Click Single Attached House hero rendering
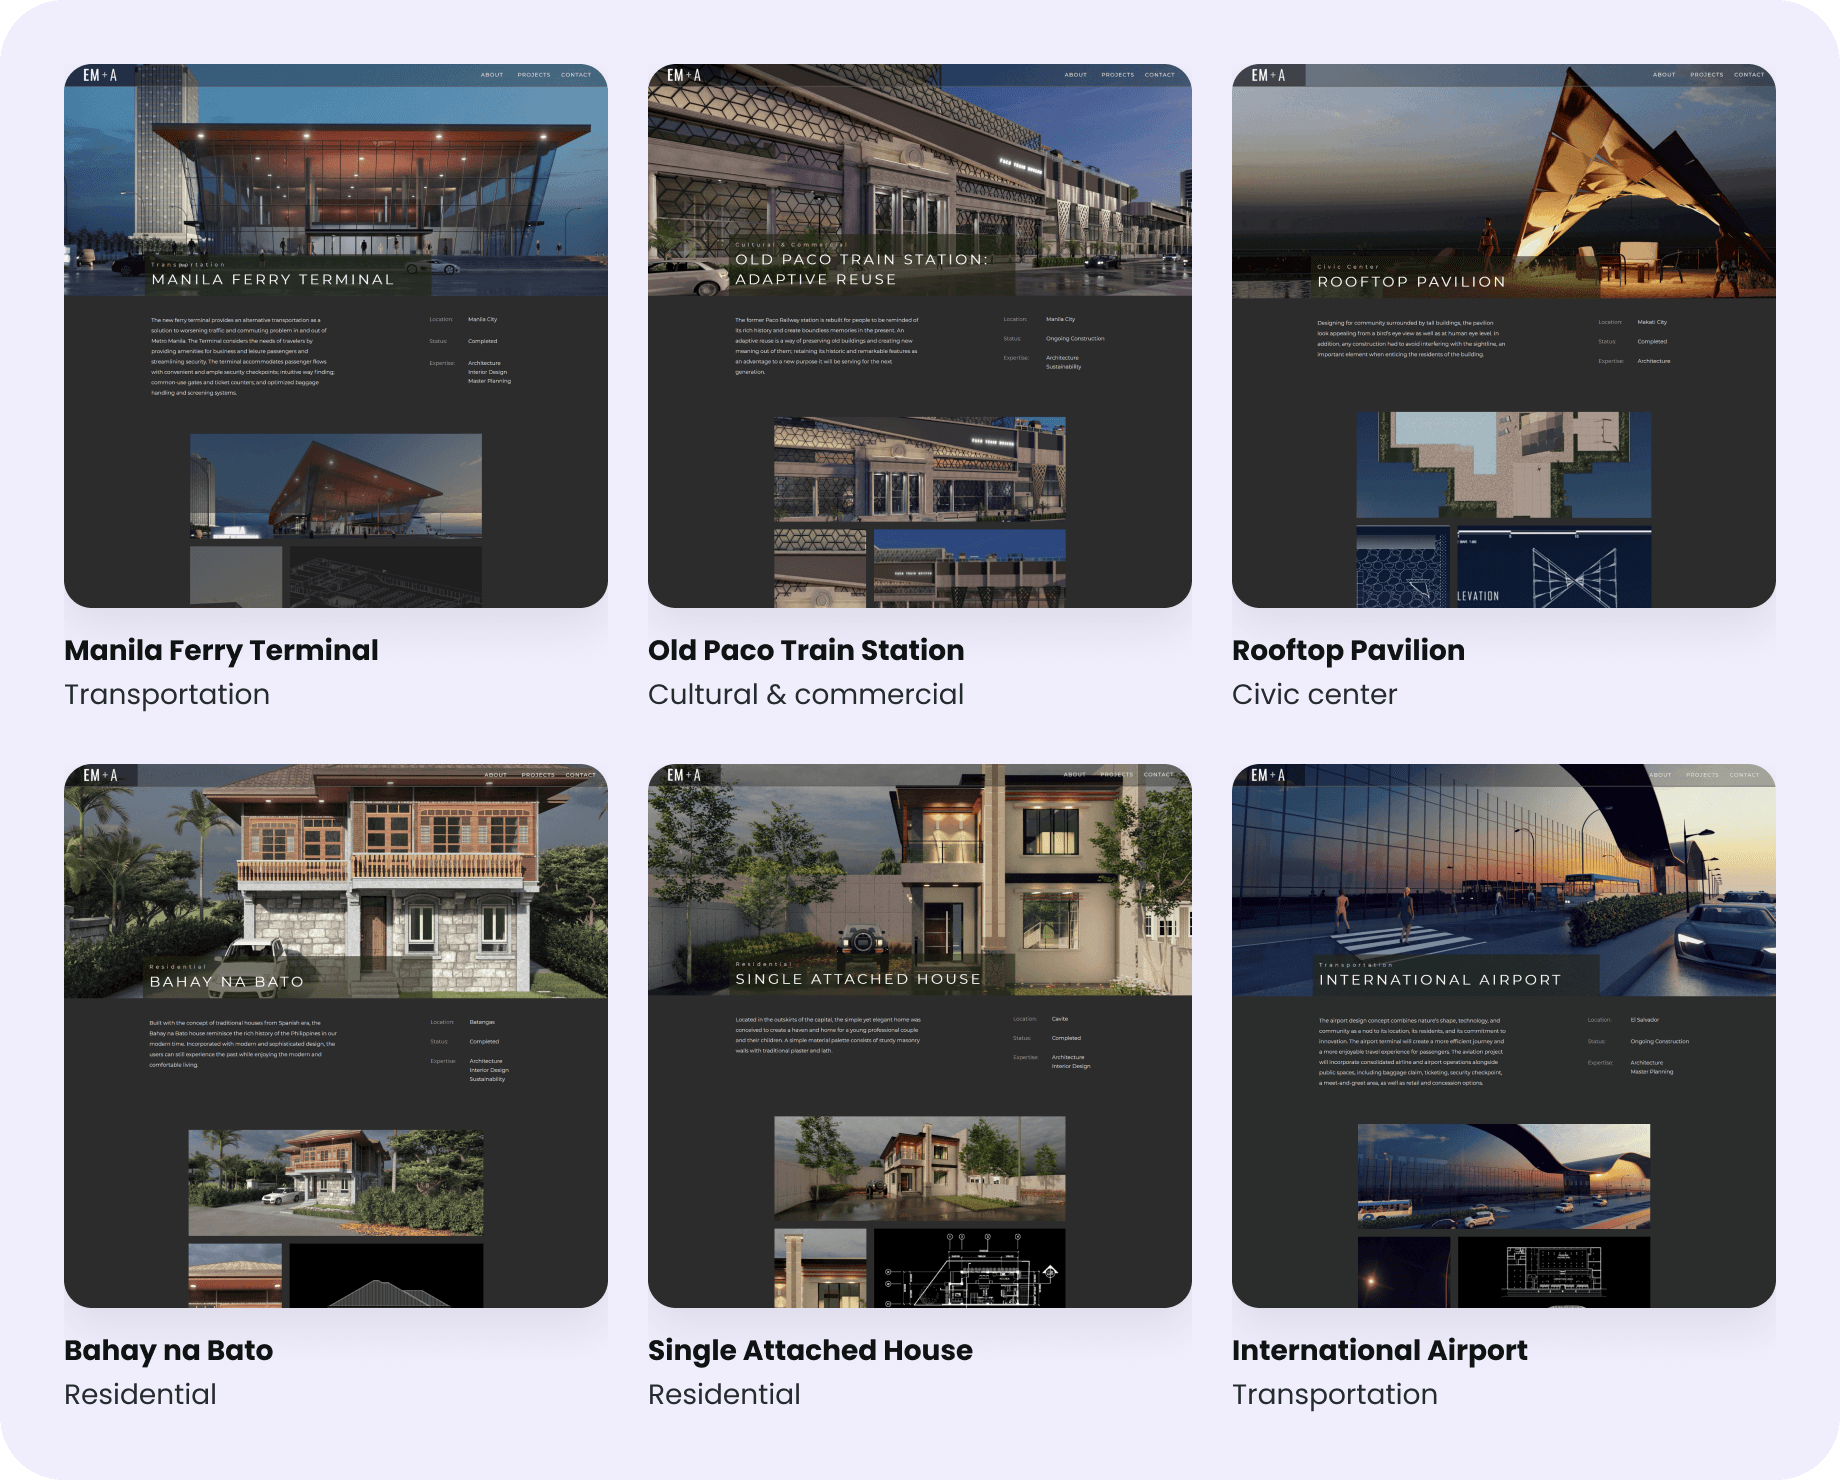This screenshot has width=1840, height=1480. coord(920,880)
